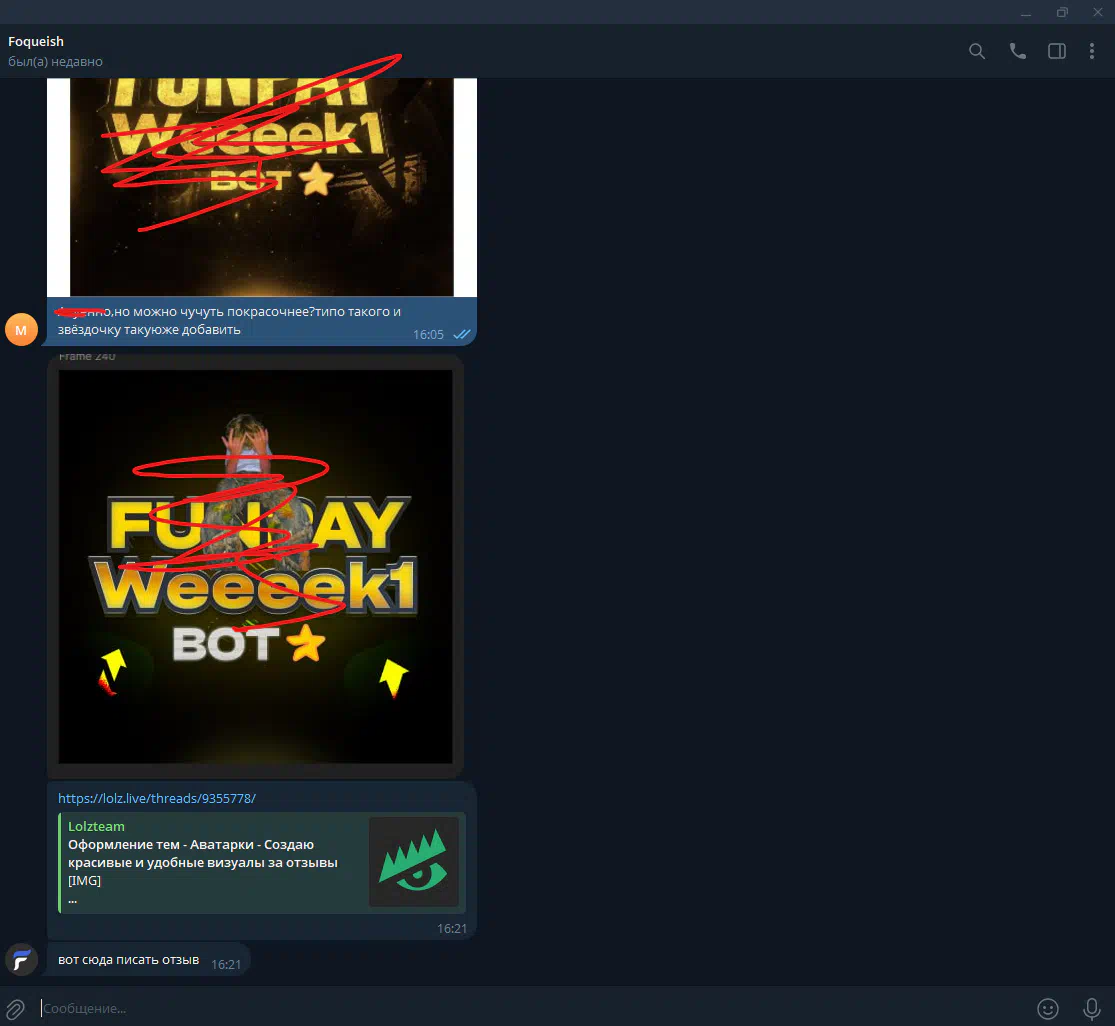Toggle the right info side panel
1115x1026 pixels.
point(1056,51)
